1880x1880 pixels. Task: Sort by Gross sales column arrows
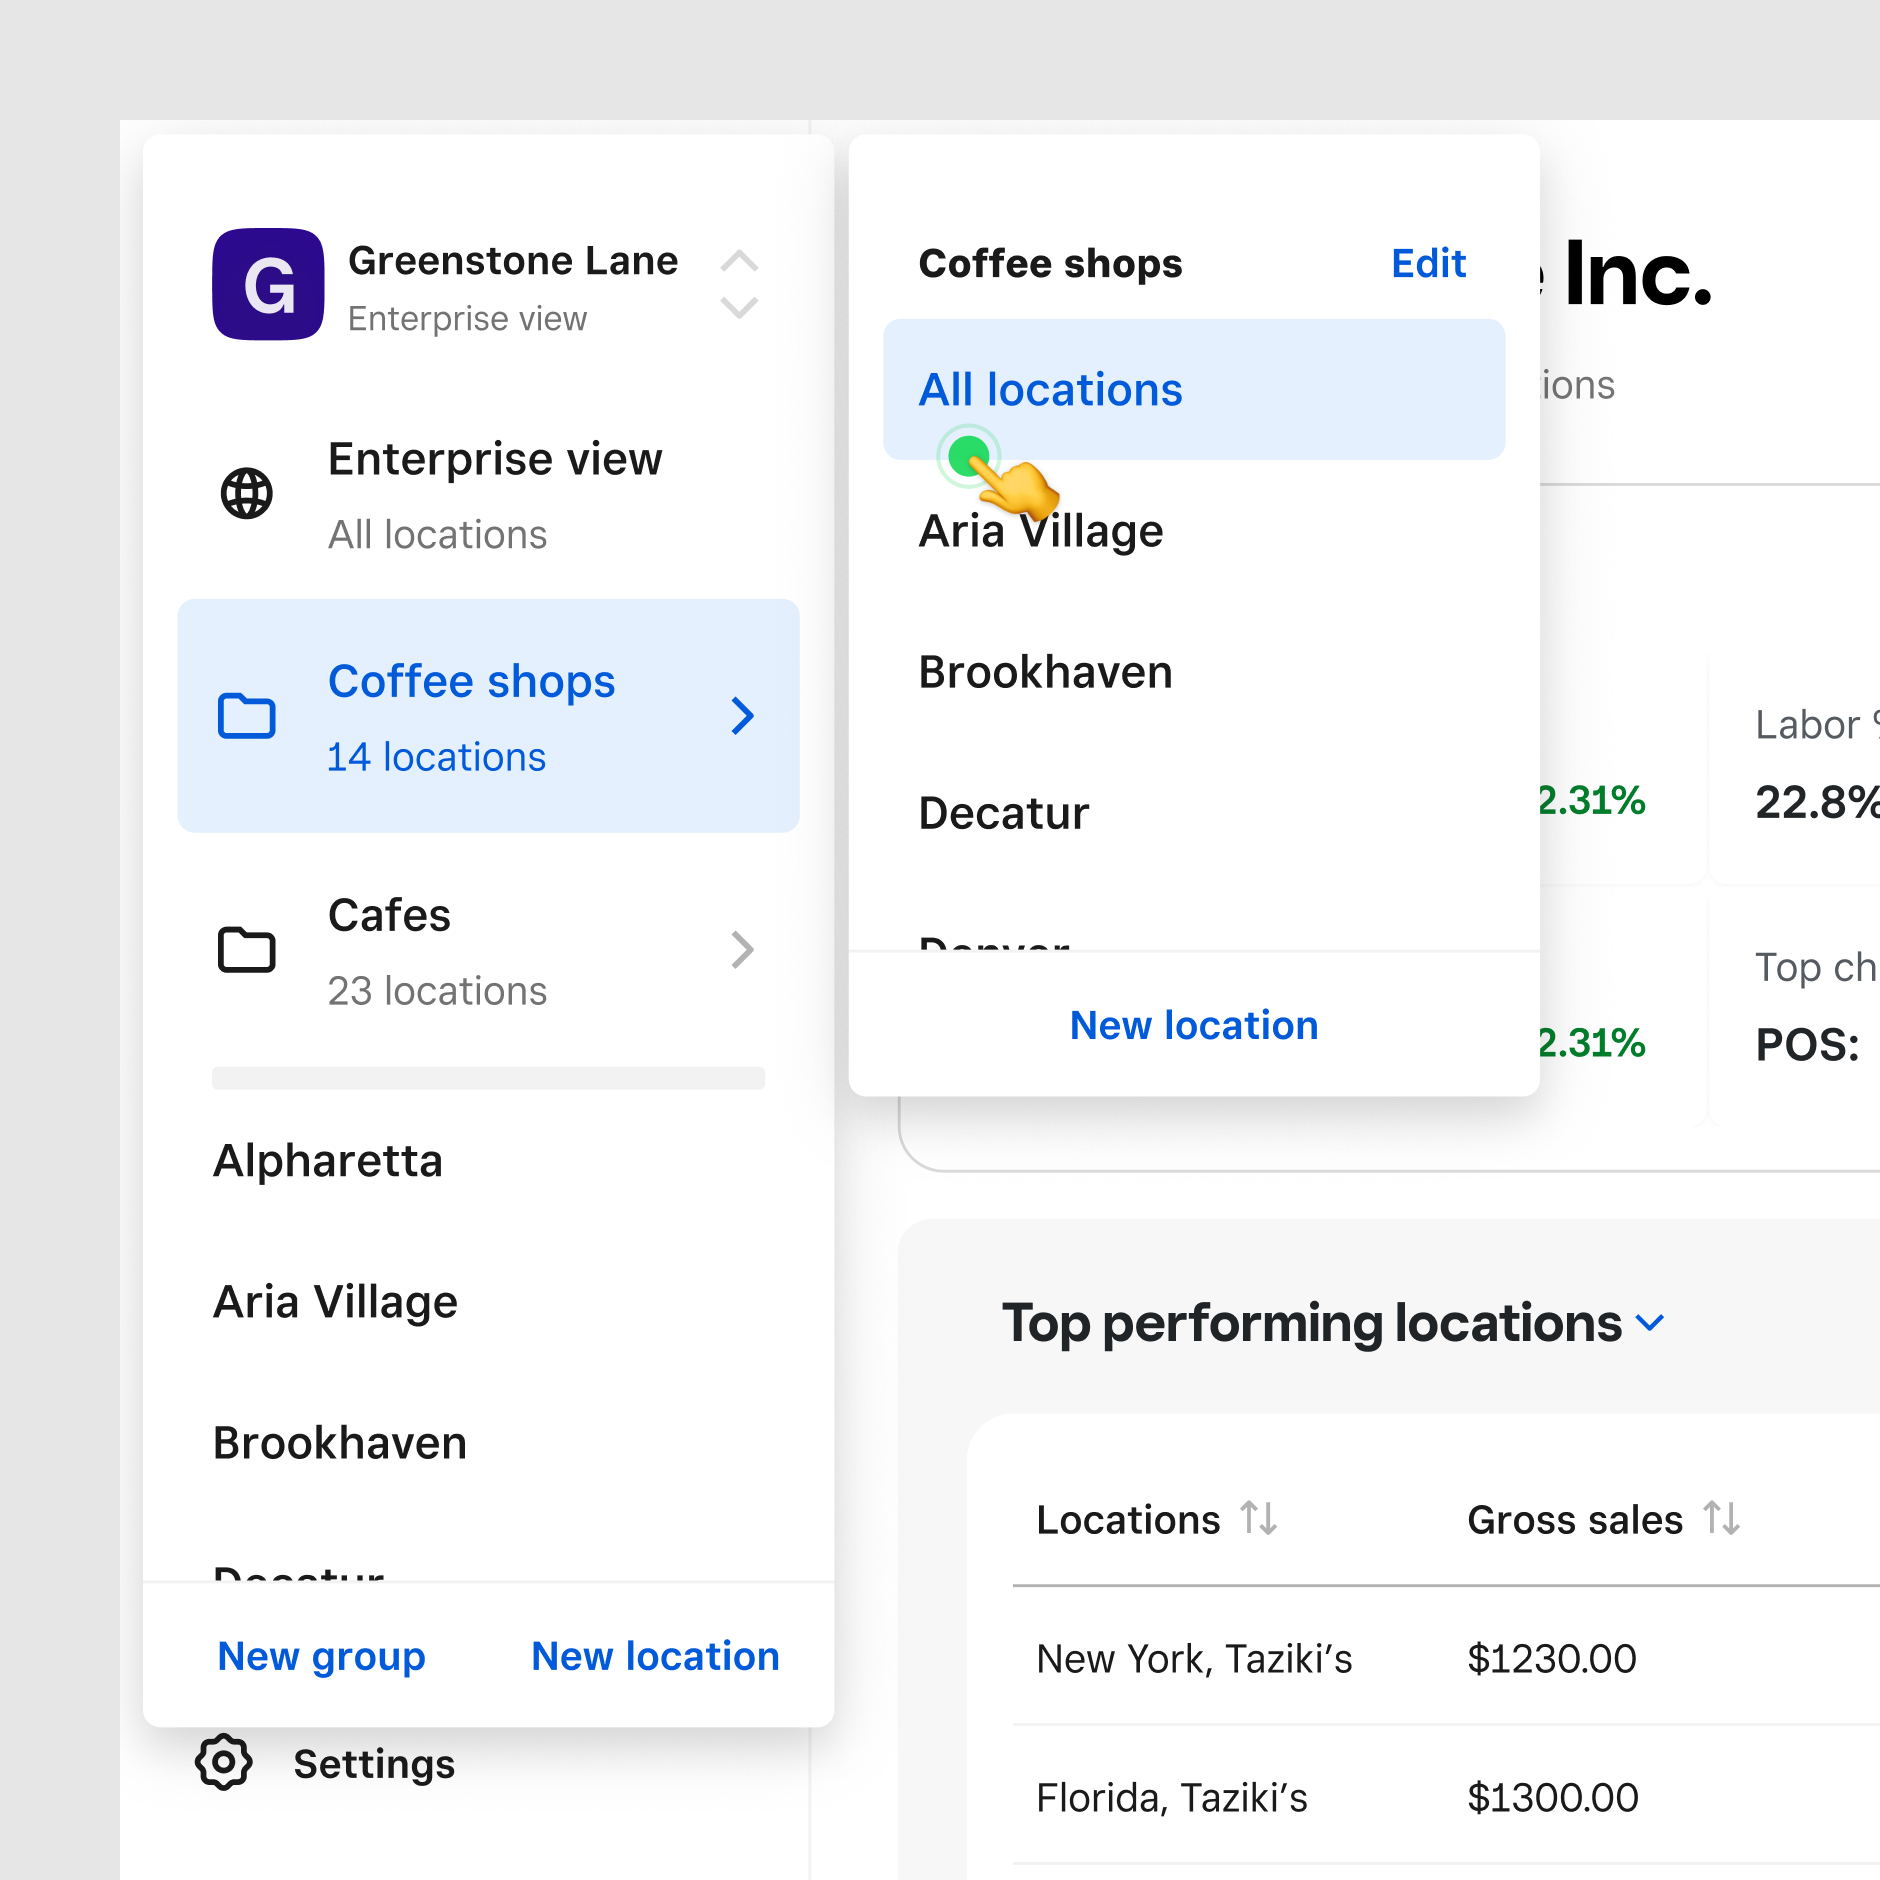click(1721, 1518)
